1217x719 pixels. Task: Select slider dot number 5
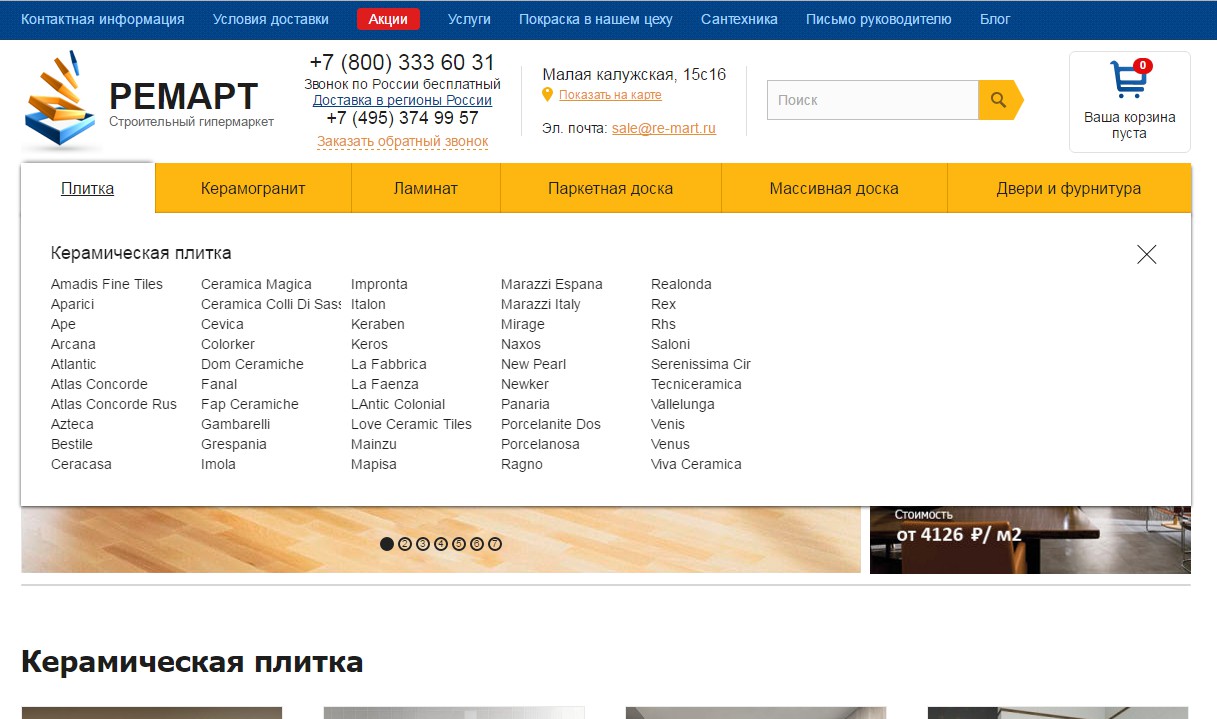(x=459, y=544)
